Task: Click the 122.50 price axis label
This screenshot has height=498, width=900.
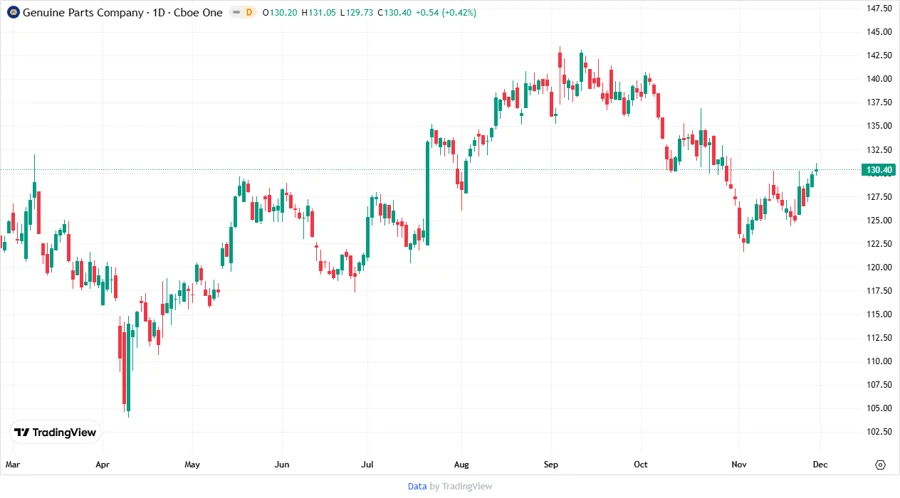Action: point(879,244)
